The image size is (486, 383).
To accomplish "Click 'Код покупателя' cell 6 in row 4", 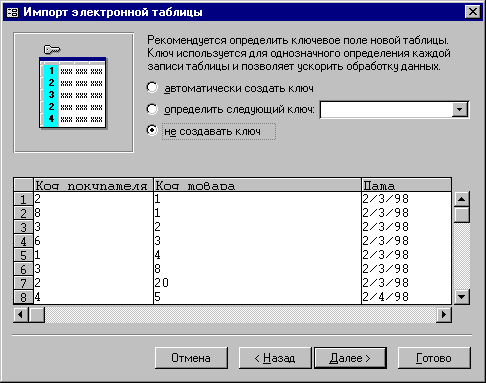I will click(x=93, y=241).
